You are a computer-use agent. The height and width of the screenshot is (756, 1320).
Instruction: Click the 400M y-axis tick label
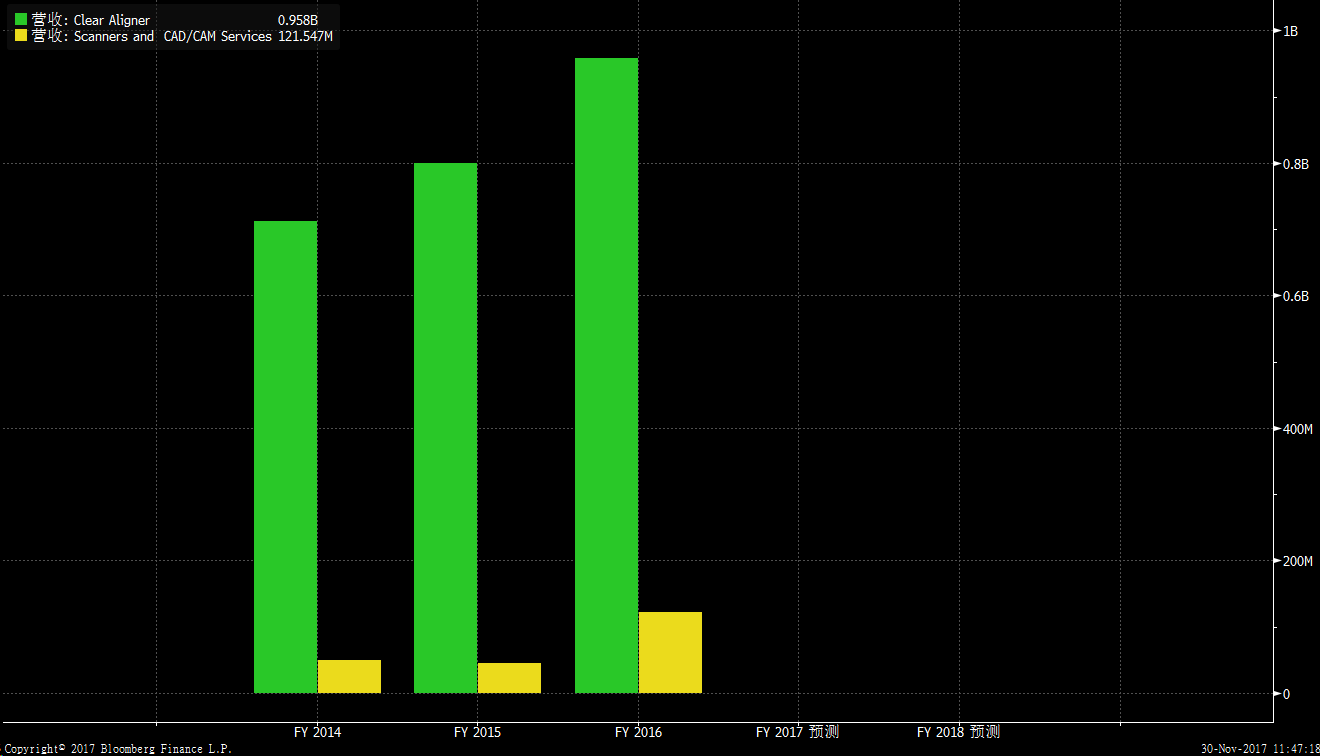(x=1297, y=429)
